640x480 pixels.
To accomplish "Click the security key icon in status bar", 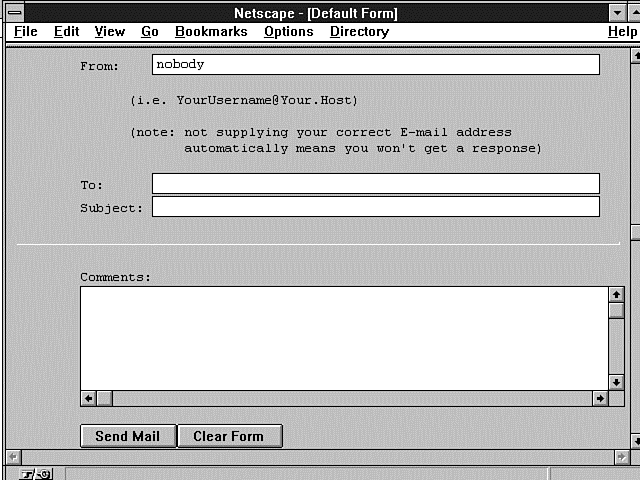I will click(28, 473).
